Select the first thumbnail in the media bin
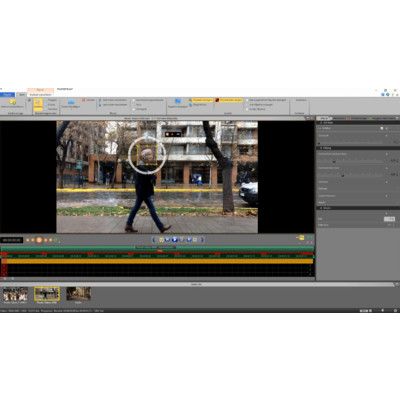This screenshot has width=400, height=400. 15,294
